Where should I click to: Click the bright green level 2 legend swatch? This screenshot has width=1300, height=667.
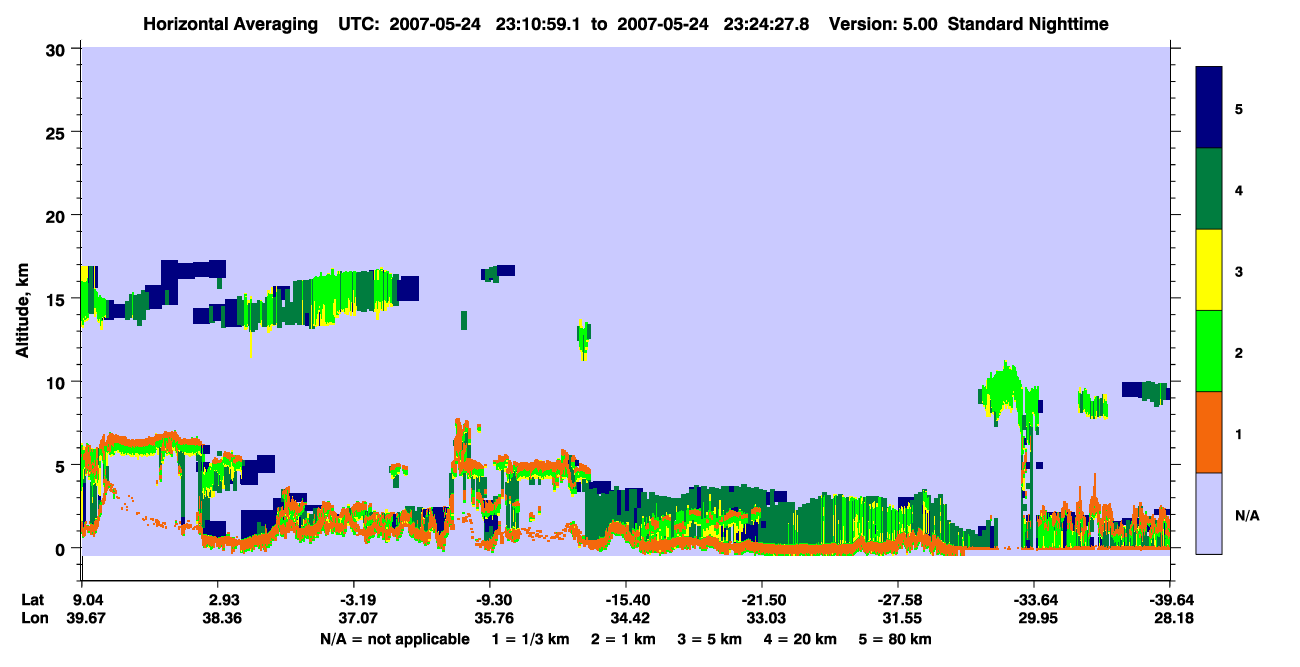click(1209, 351)
